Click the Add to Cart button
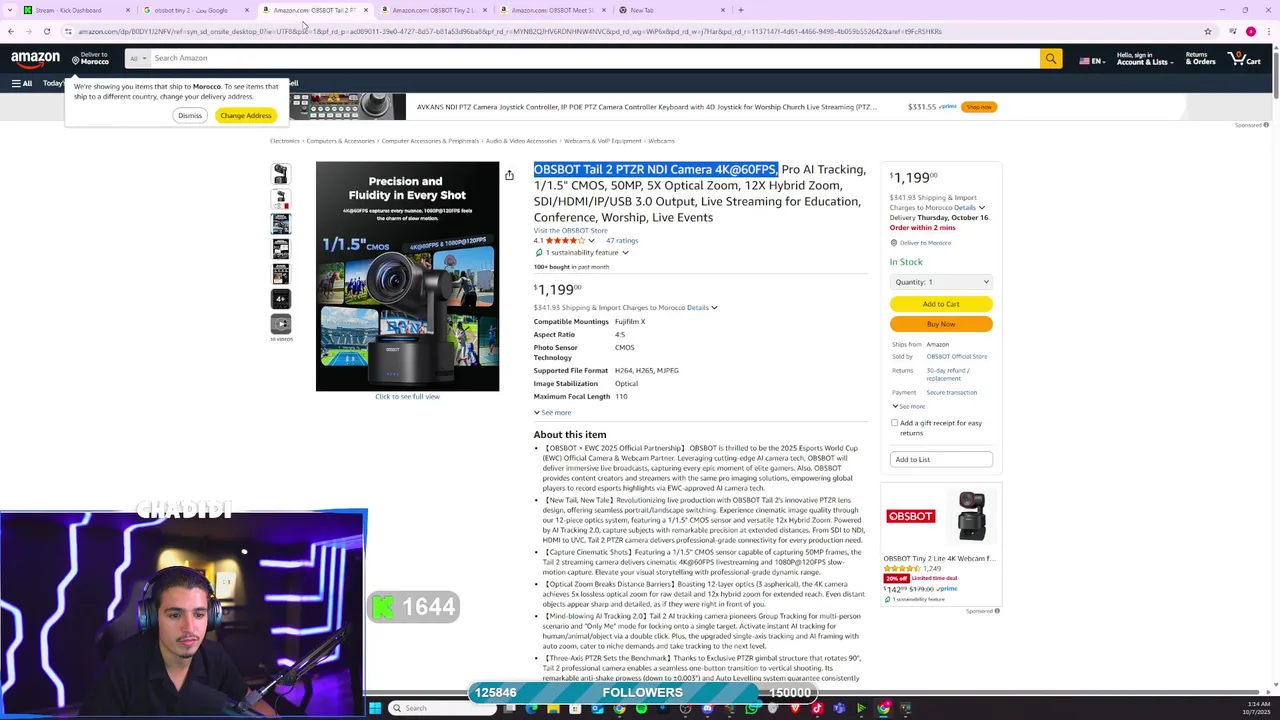Image resolution: width=1280 pixels, height=720 pixels. pos(941,304)
